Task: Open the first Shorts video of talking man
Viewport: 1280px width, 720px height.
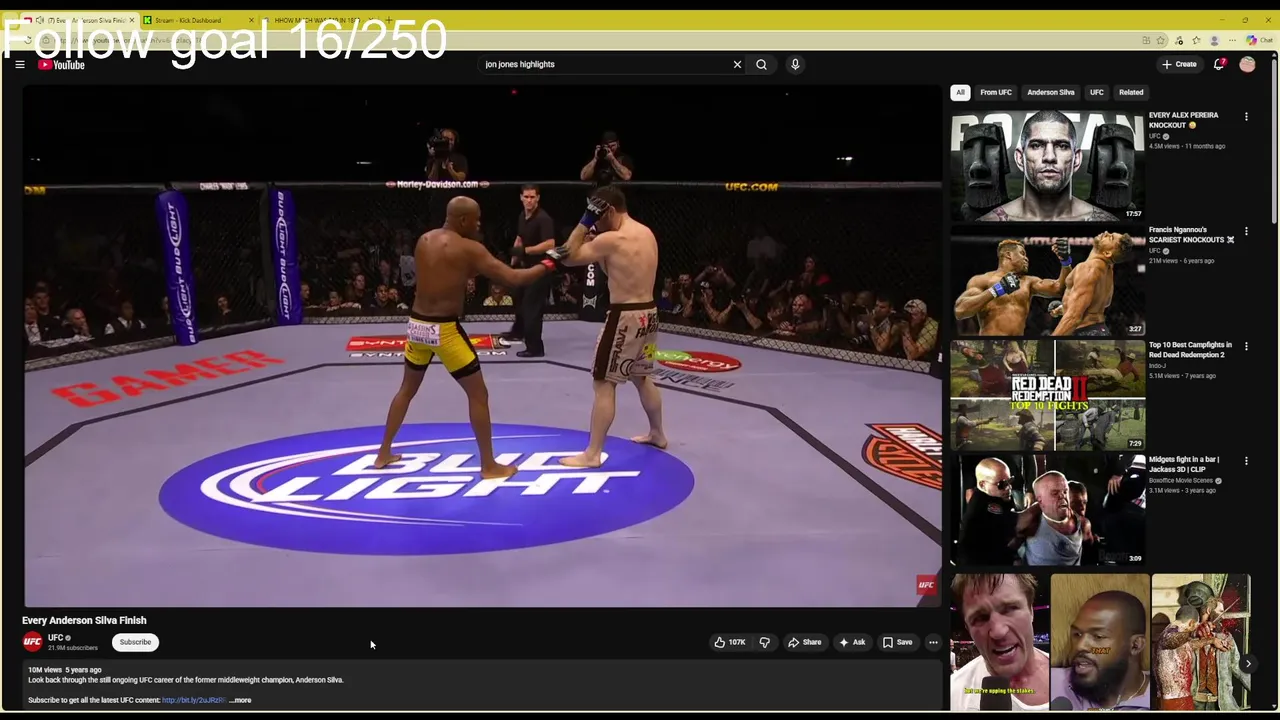Action: (x=1000, y=642)
